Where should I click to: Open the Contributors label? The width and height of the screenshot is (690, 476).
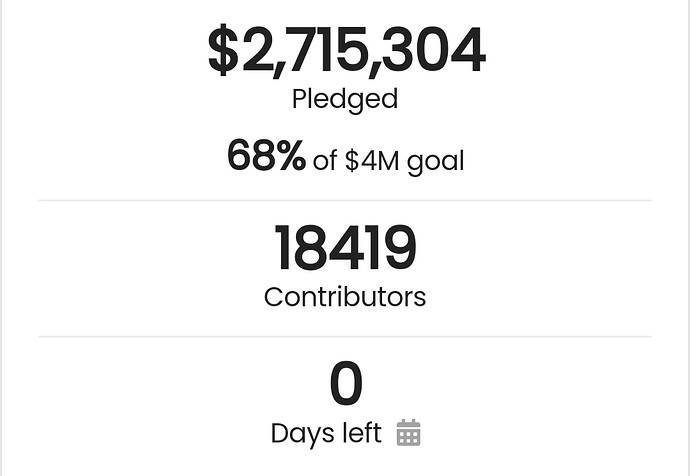(345, 297)
